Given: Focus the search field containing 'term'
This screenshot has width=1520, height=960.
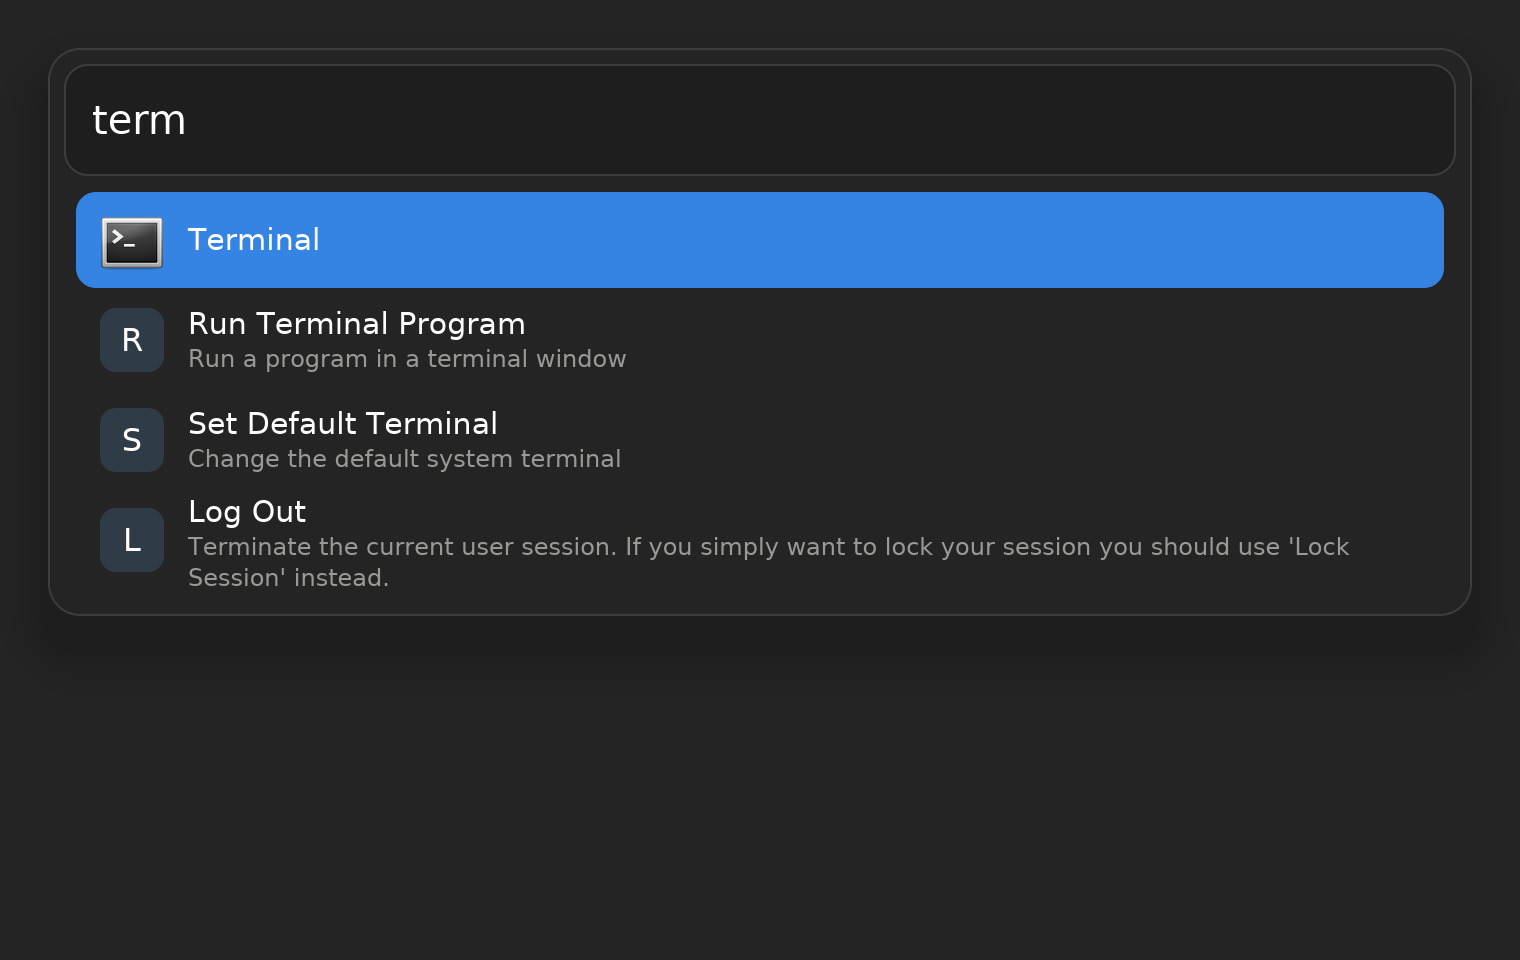Looking at the screenshot, I should coord(760,120).
